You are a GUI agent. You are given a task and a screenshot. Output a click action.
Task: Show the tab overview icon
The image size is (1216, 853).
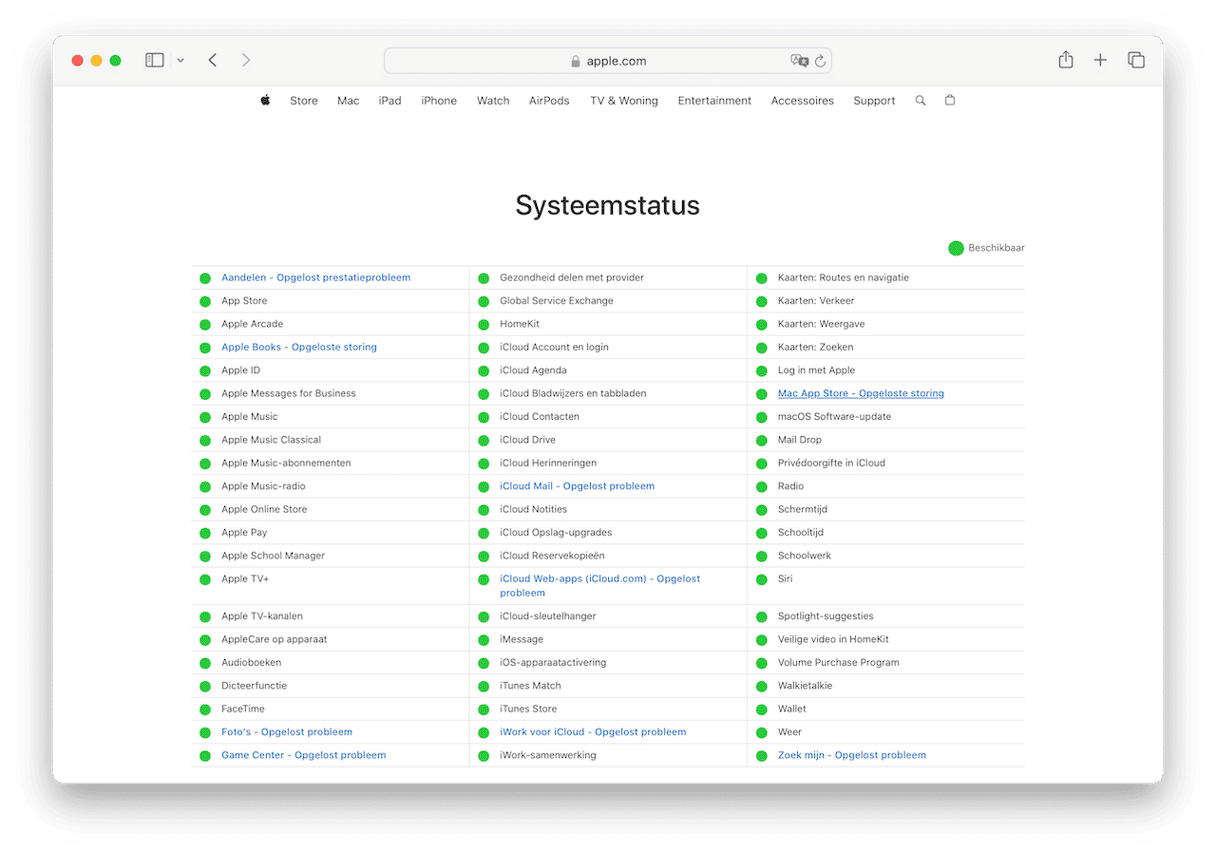pyautogui.click(x=1136, y=60)
